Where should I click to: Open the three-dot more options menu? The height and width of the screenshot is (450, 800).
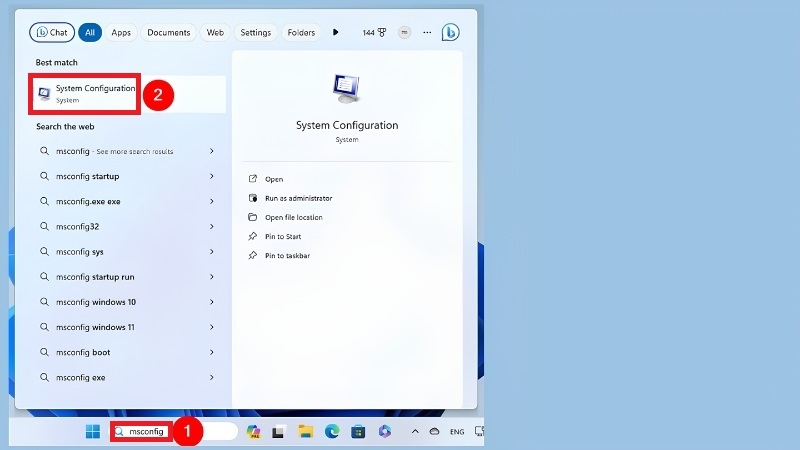(x=427, y=32)
